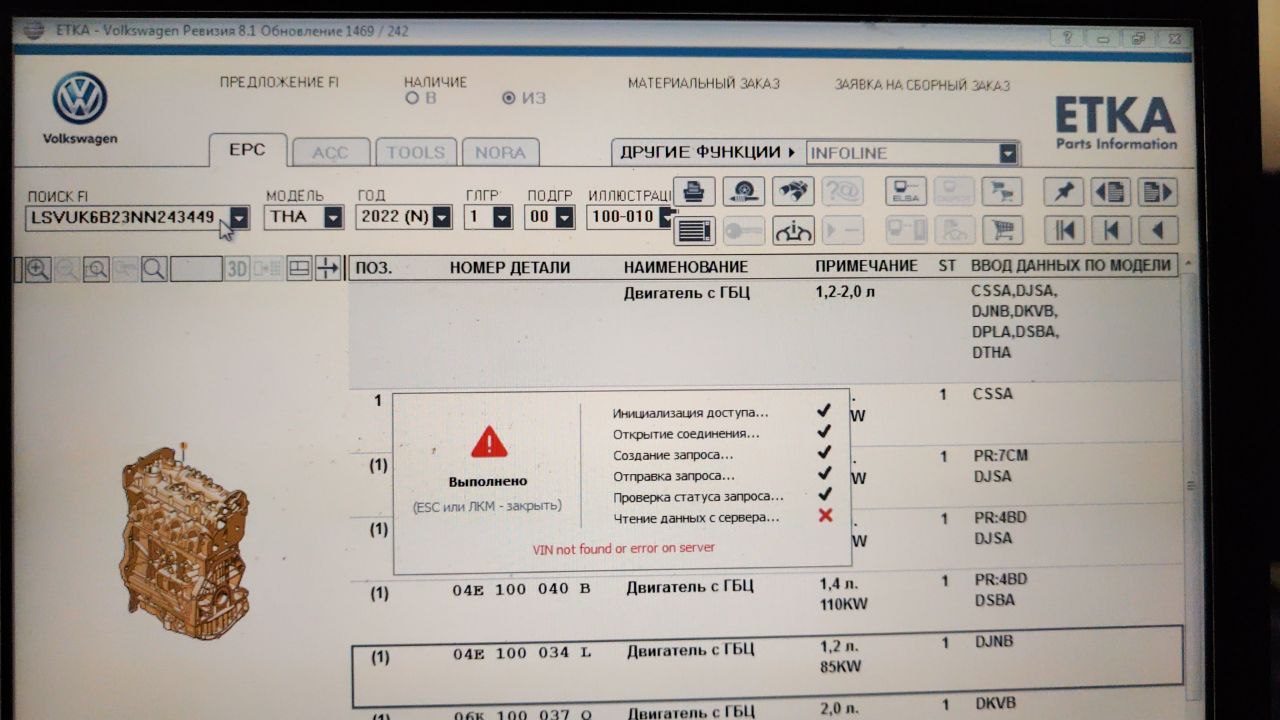This screenshot has width=1280, height=720.
Task: Click the НОМЕР ДЕТАЛИ column header
Action: click(510, 267)
